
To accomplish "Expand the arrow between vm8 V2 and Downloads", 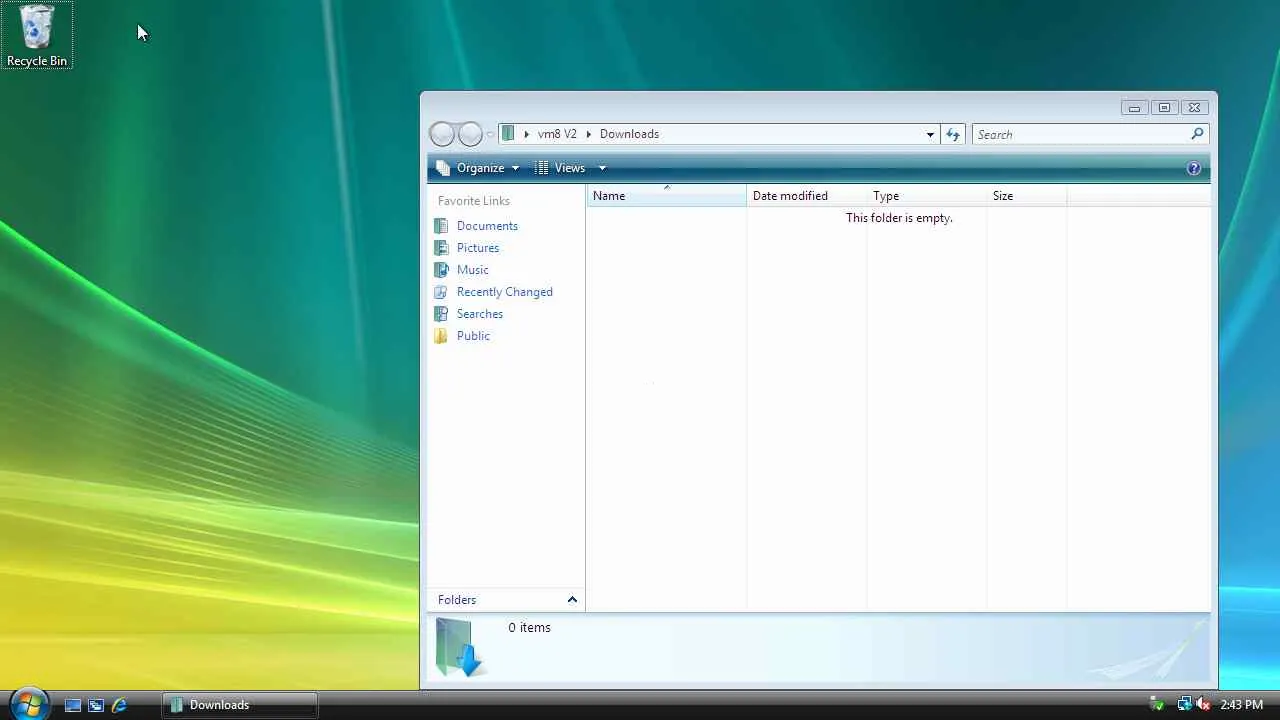I will point(589,134).
